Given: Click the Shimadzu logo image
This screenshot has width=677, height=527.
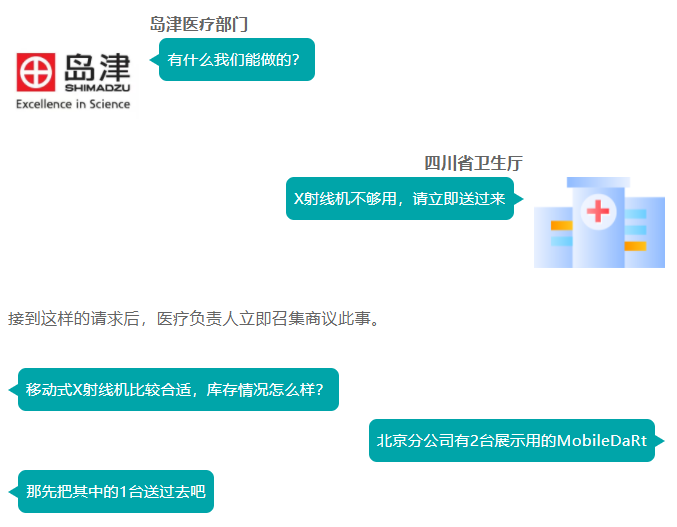Looking at the screenshot, I should tap(73, 80).
